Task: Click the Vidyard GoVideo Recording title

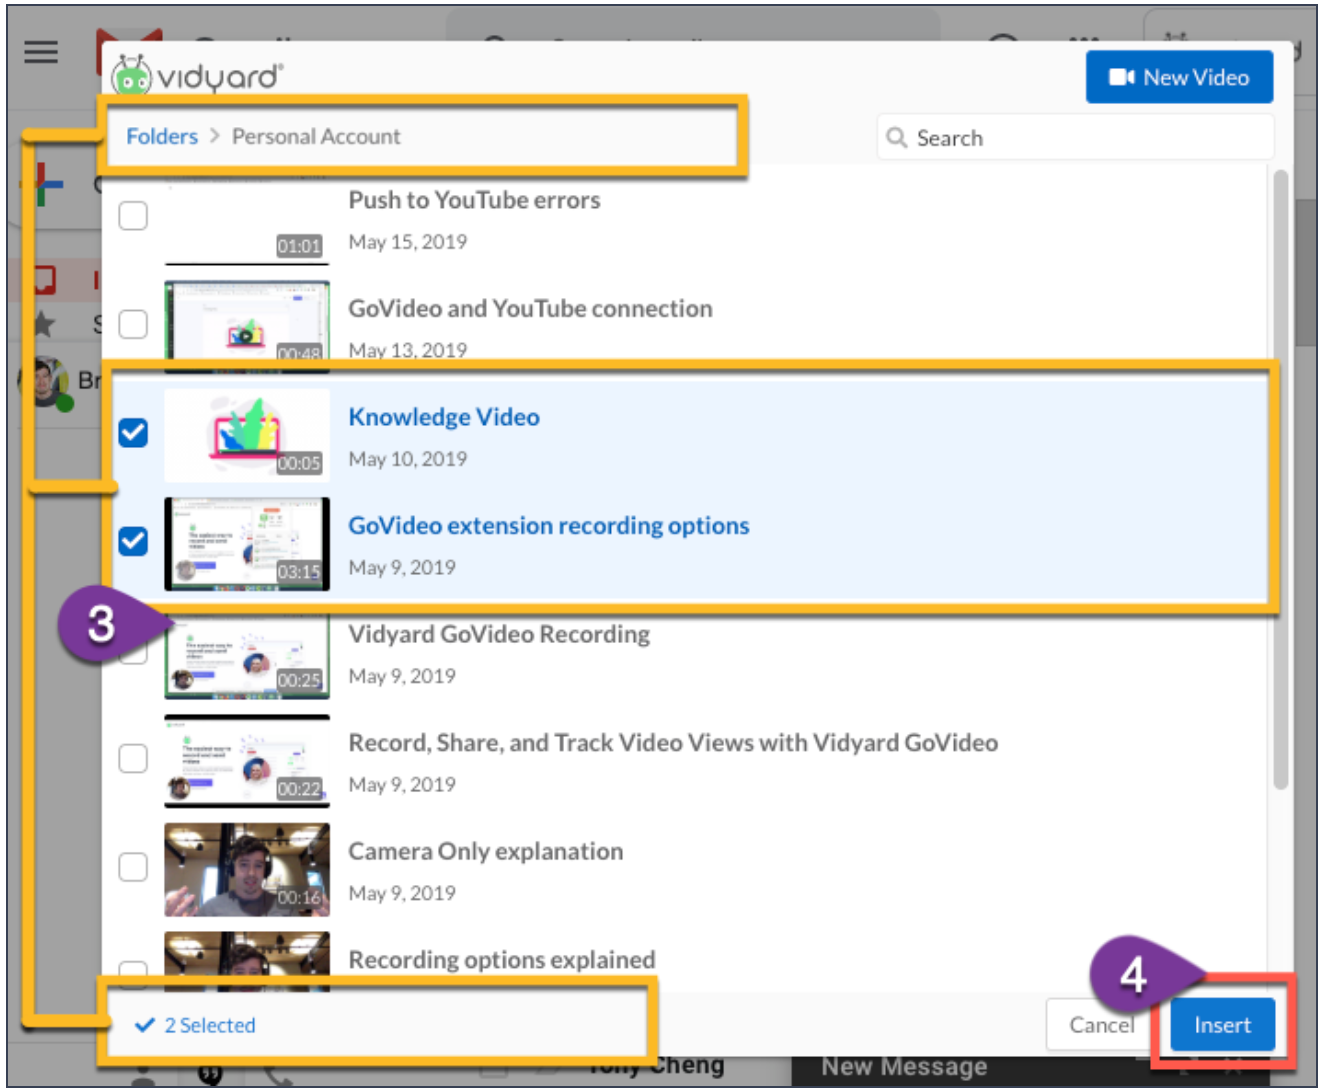Action: [x=499, y=635]
